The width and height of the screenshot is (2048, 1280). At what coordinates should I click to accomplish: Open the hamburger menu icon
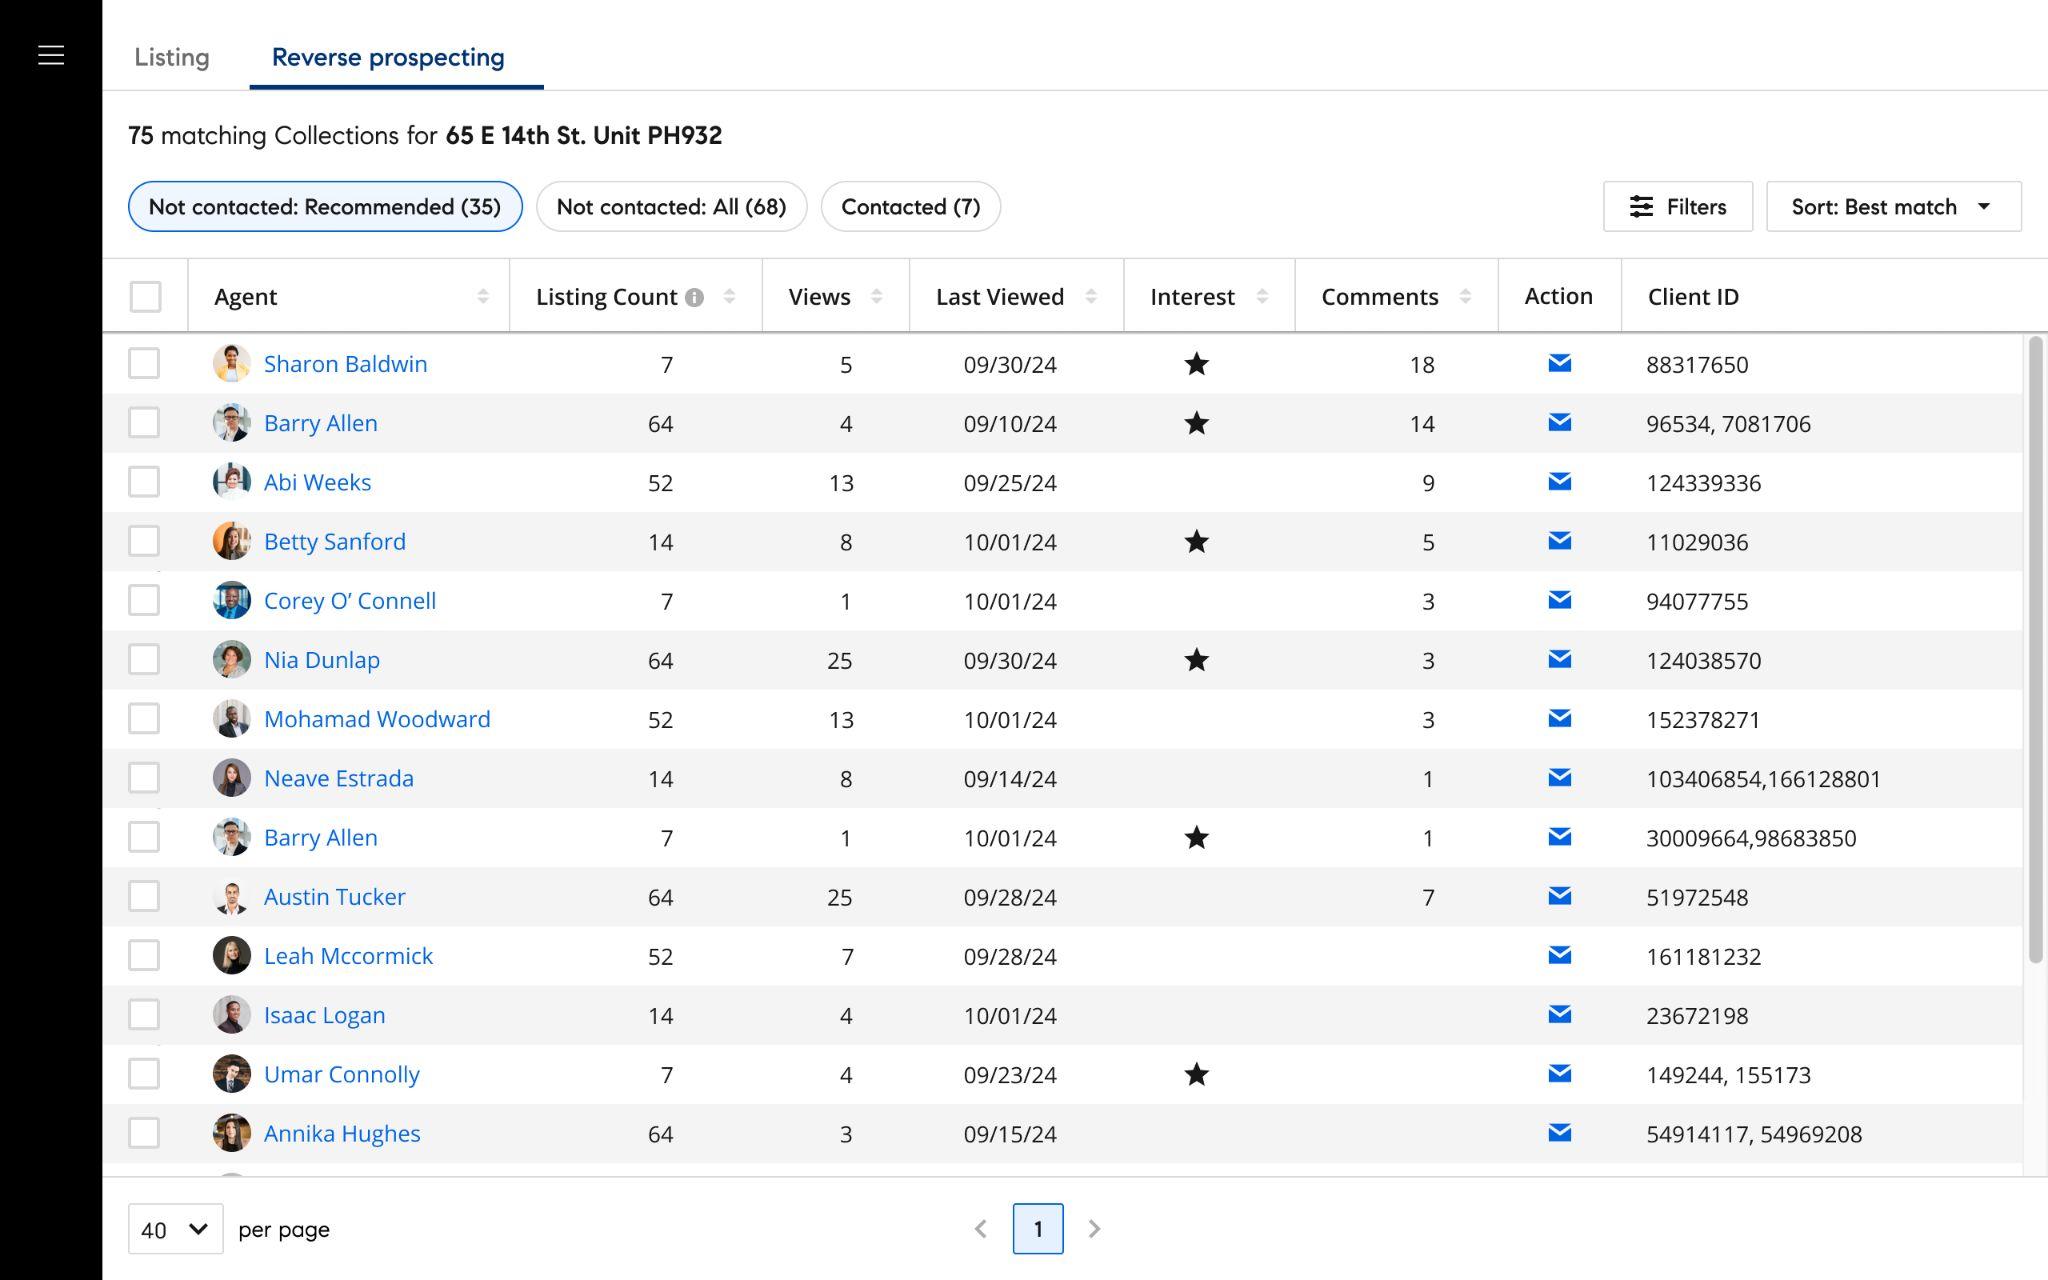click(51, 55)
